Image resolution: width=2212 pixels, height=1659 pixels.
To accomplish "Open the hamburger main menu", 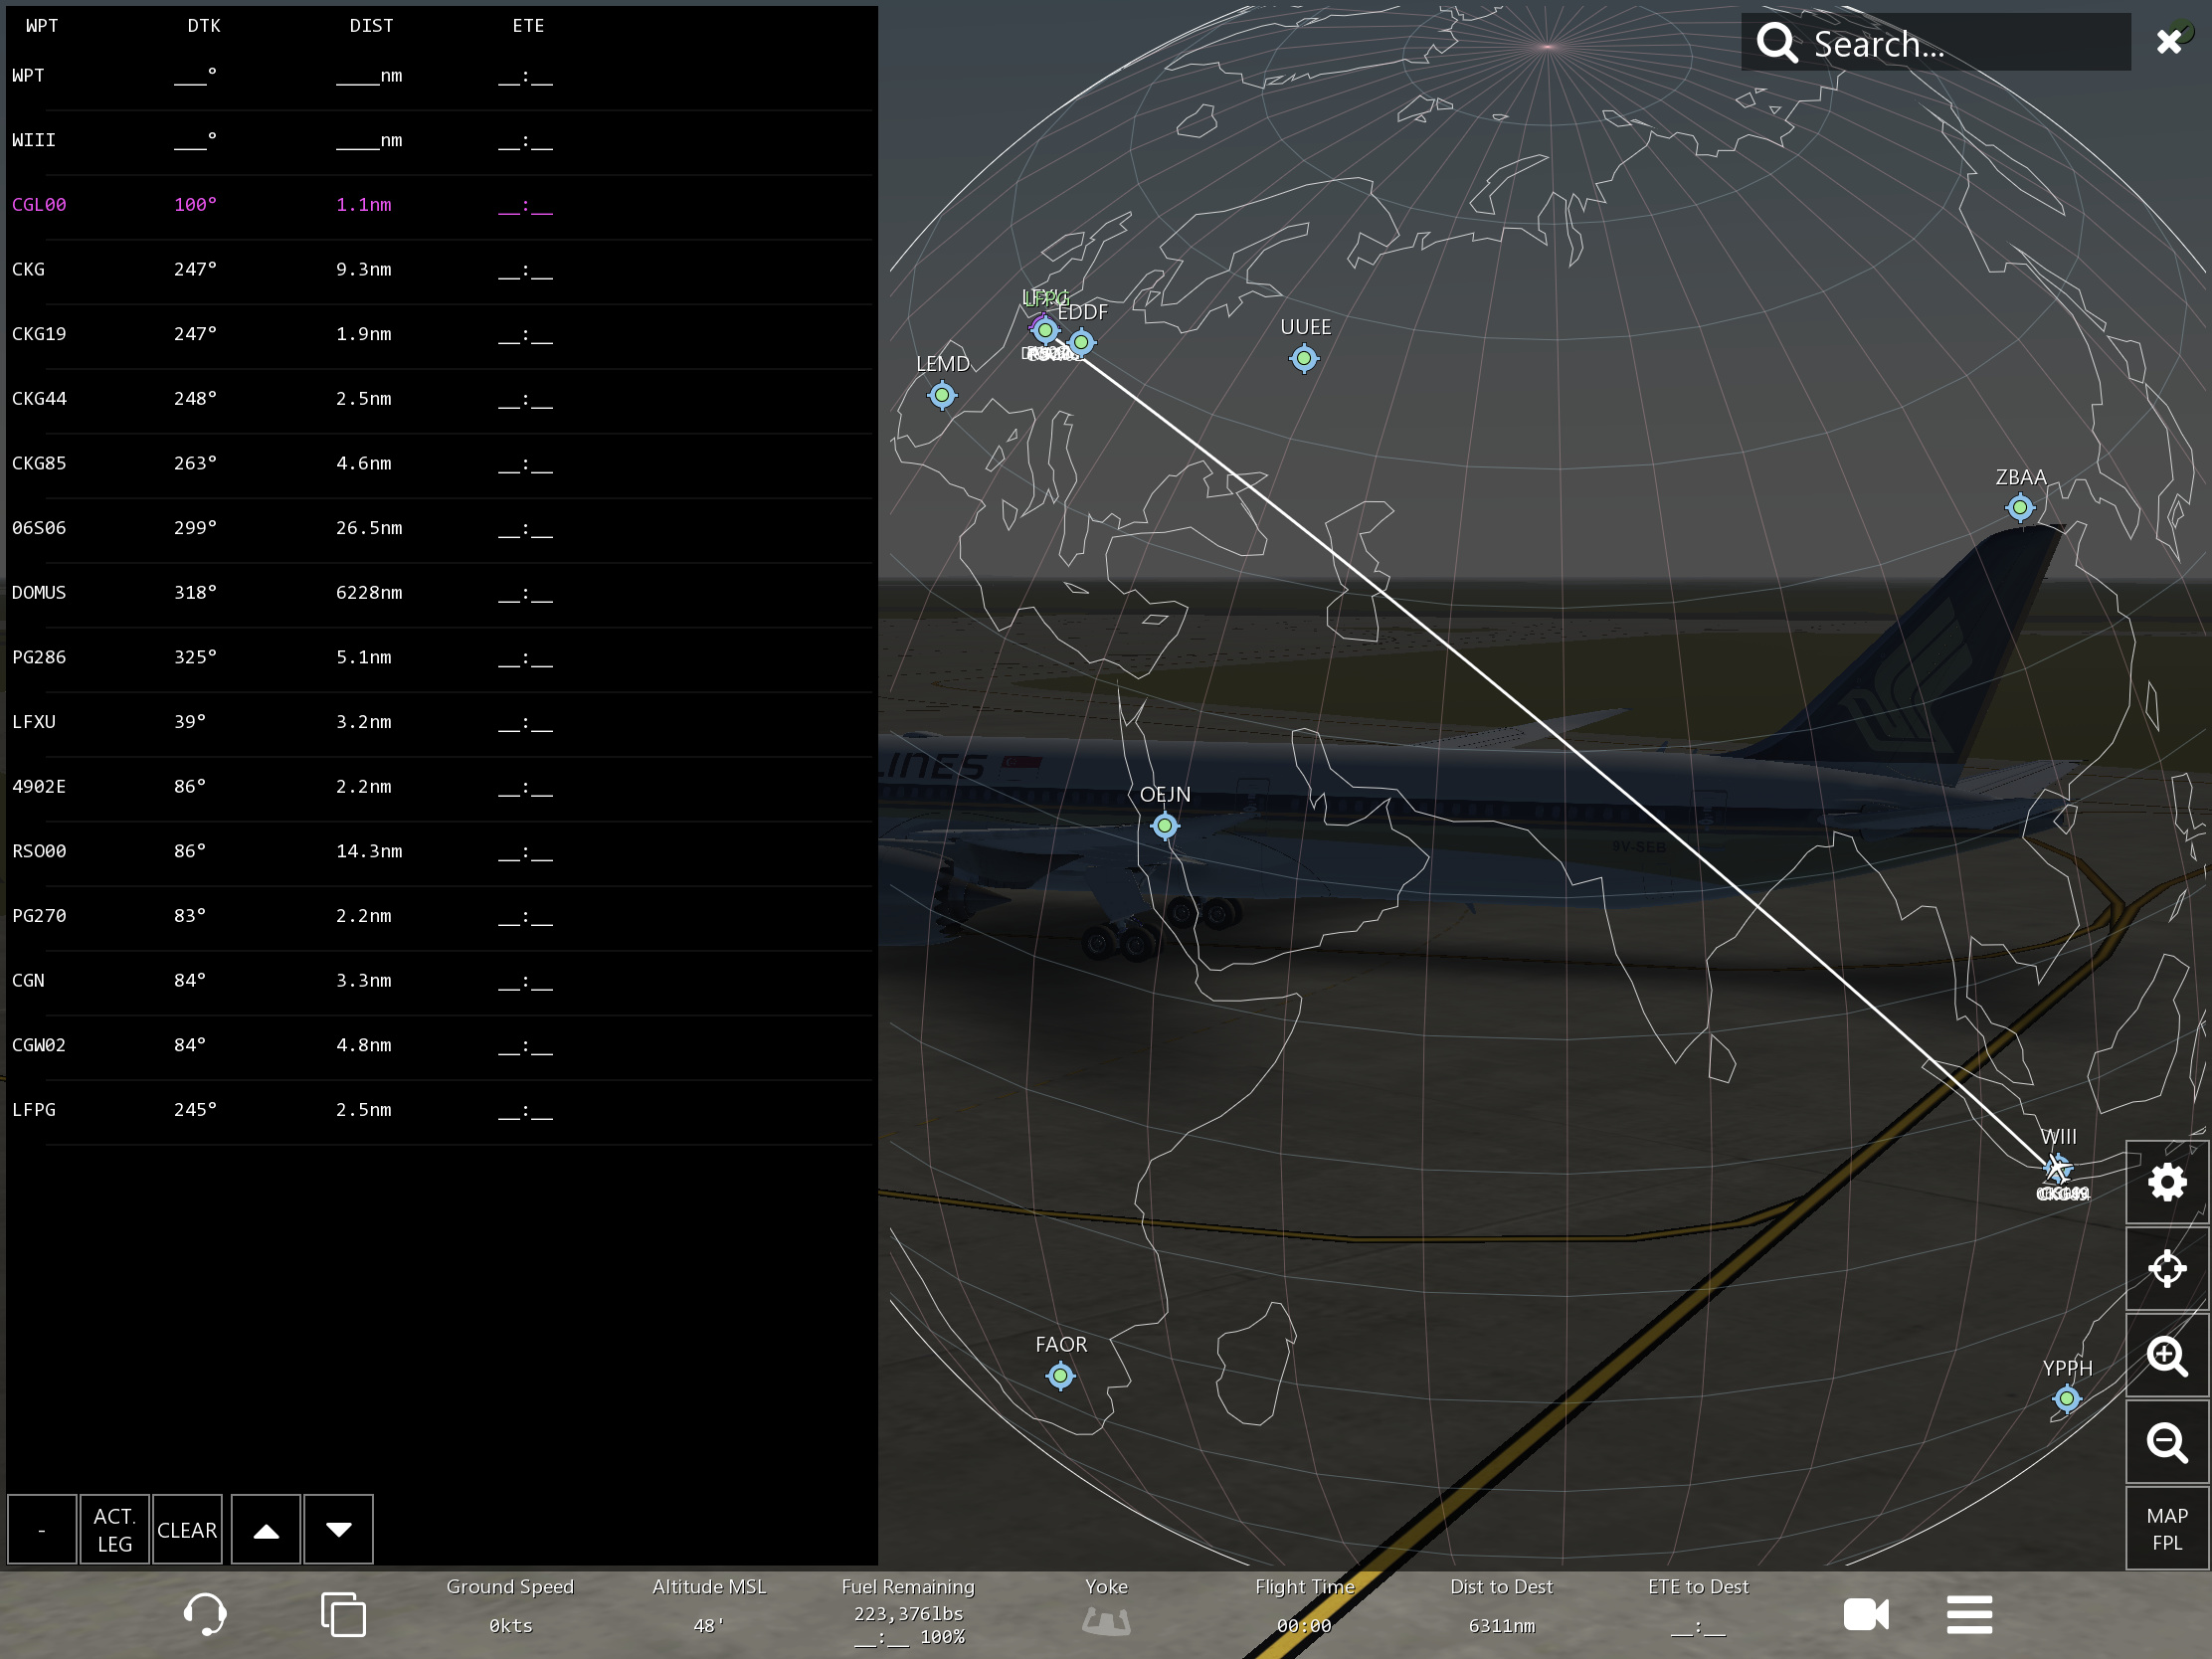I will [1969, 1614].
